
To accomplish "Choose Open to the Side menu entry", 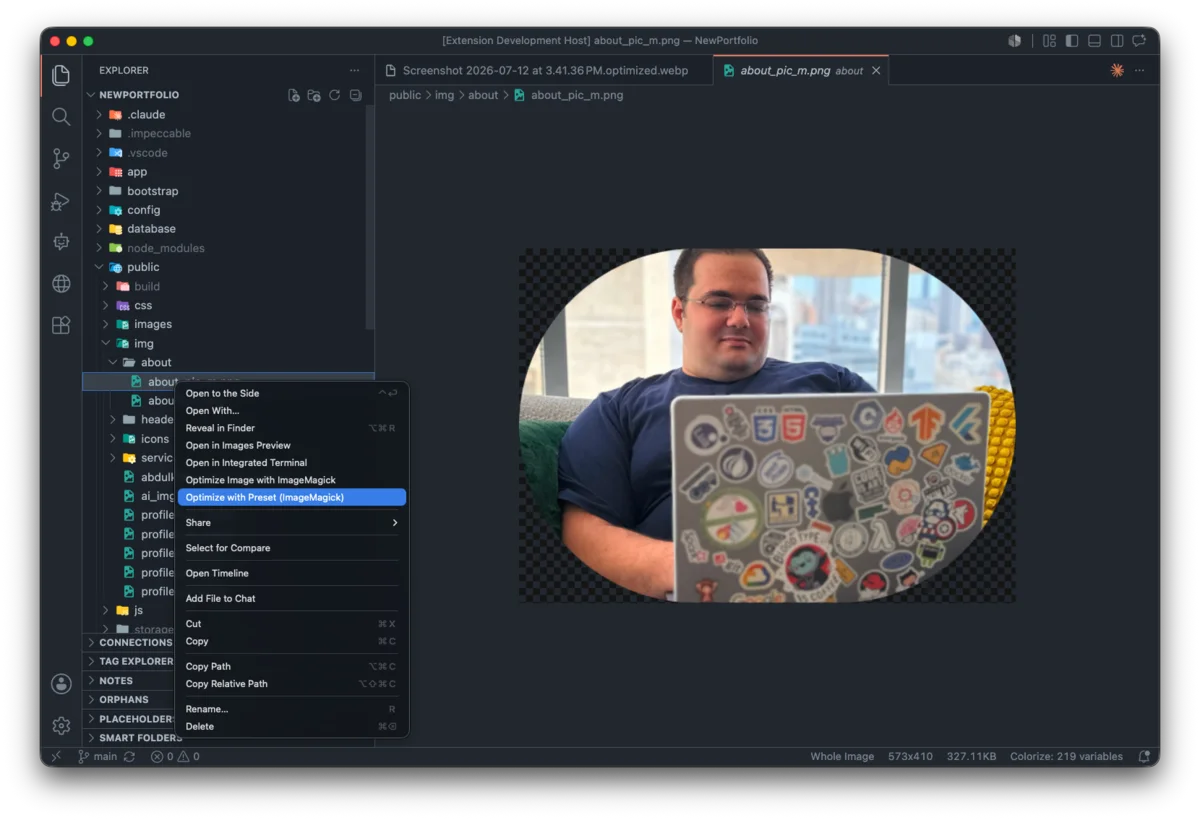I will coord(291,393).
